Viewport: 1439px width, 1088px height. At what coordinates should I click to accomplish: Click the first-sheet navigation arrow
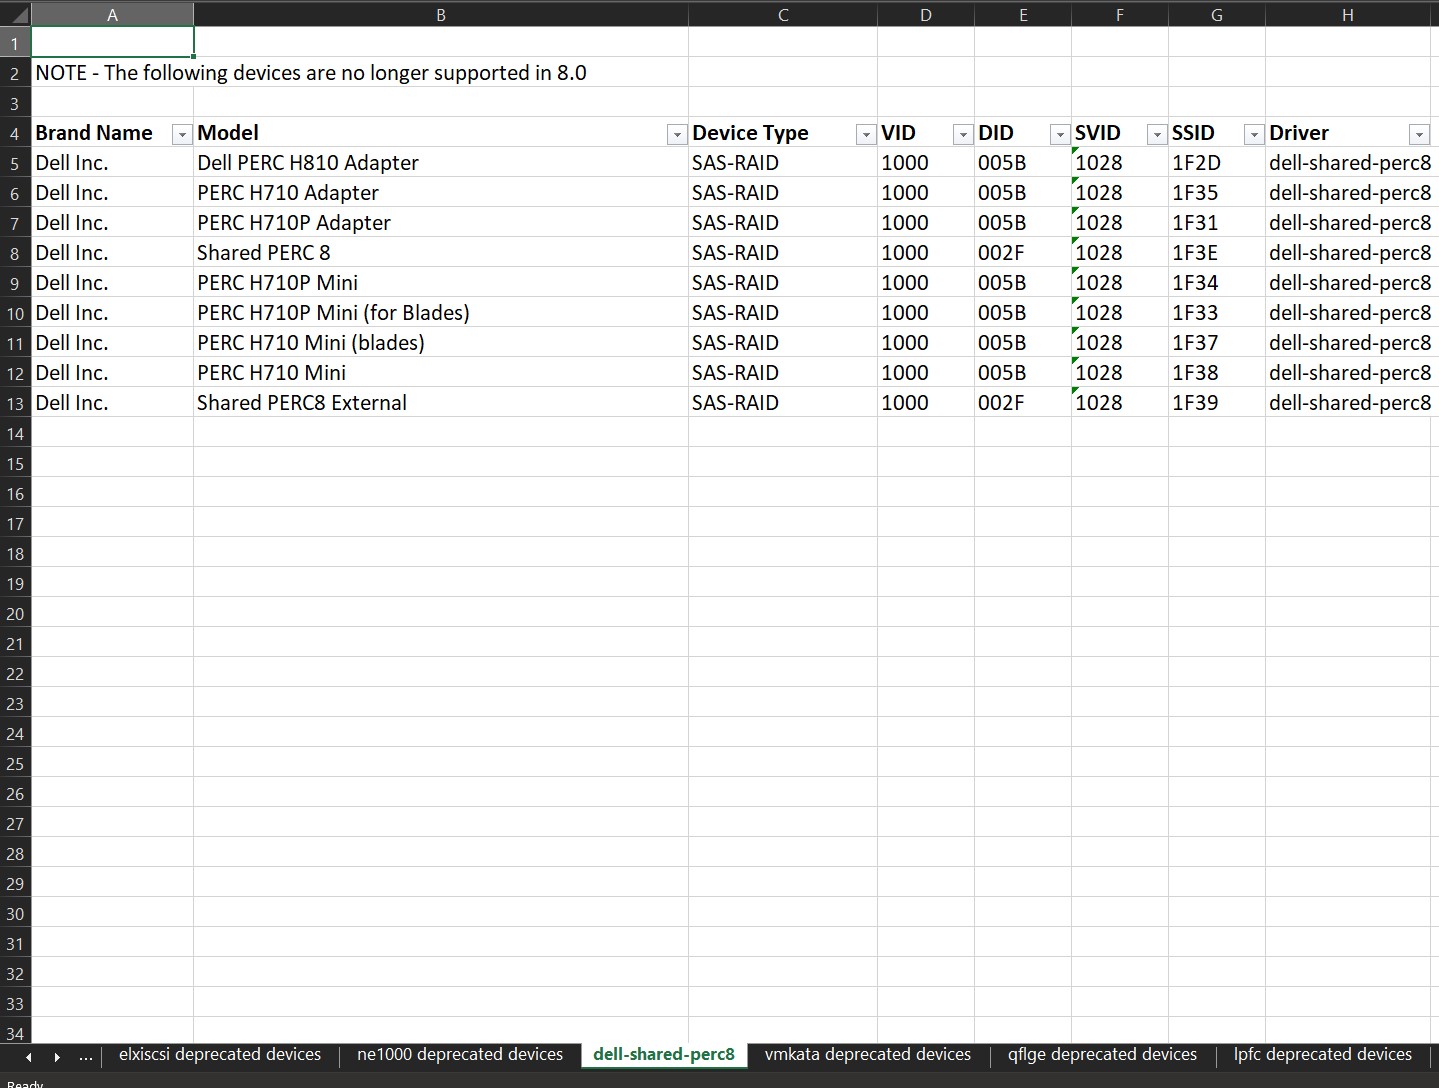click(28, 1055)
